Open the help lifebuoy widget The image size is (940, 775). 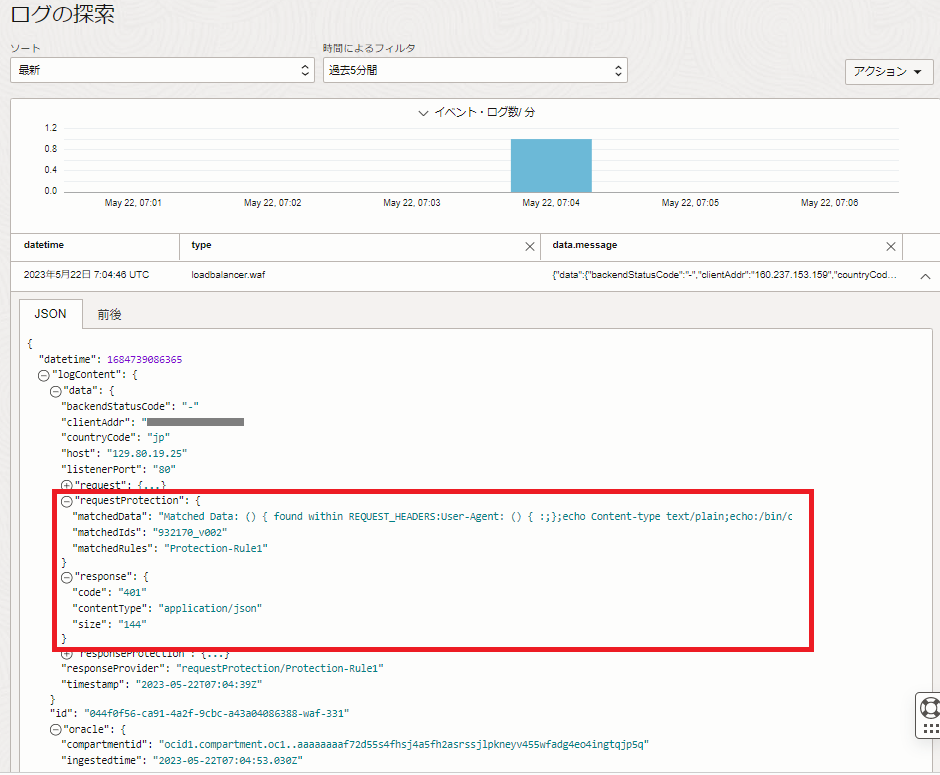pyautogui.click(x=929, y=712)
